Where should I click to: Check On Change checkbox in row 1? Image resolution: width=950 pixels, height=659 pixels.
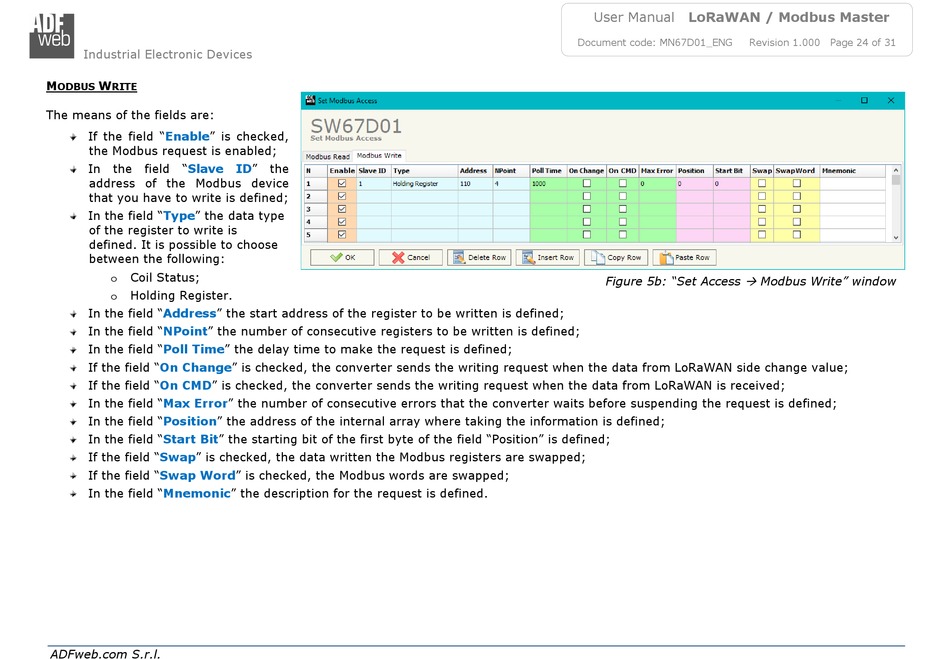tap(586, 184)
